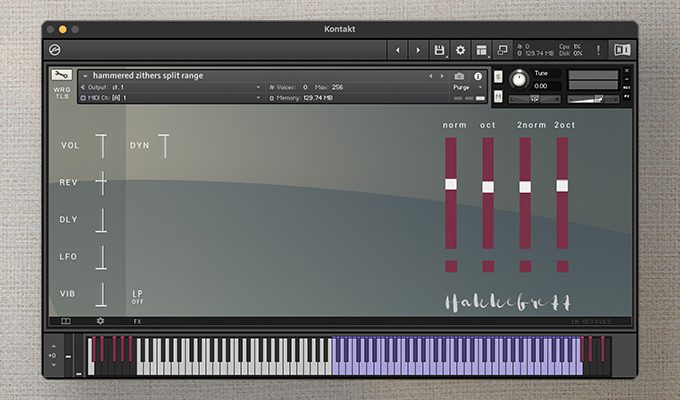Click the Kontakt logo icon at top left

pyautogui.click(x=54, y=50)
